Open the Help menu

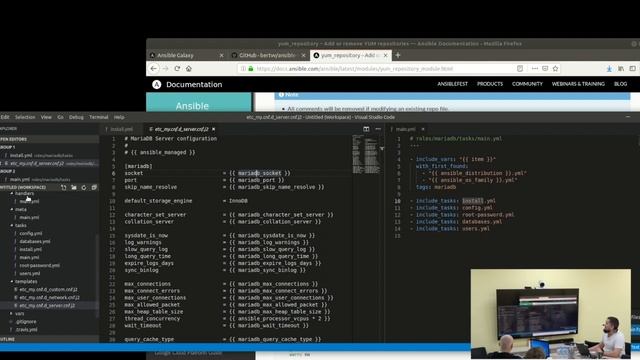point(119,117)
